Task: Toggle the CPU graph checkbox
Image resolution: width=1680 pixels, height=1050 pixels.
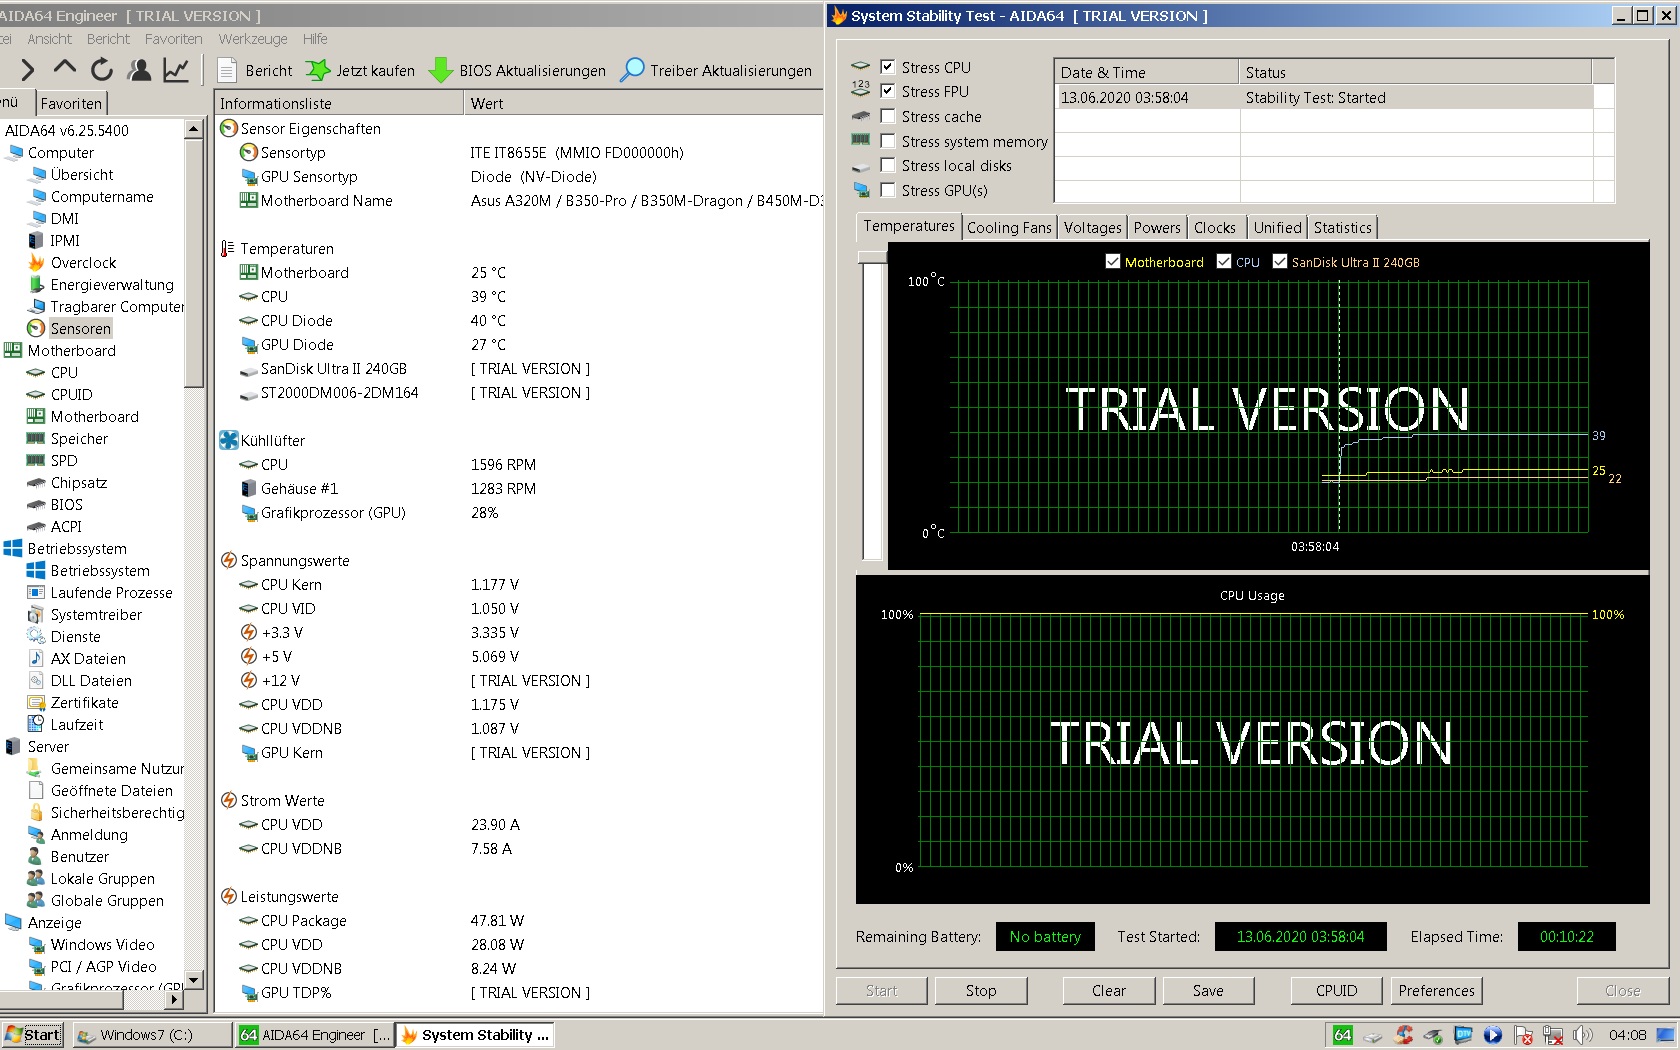Action: coord(1224,262)
